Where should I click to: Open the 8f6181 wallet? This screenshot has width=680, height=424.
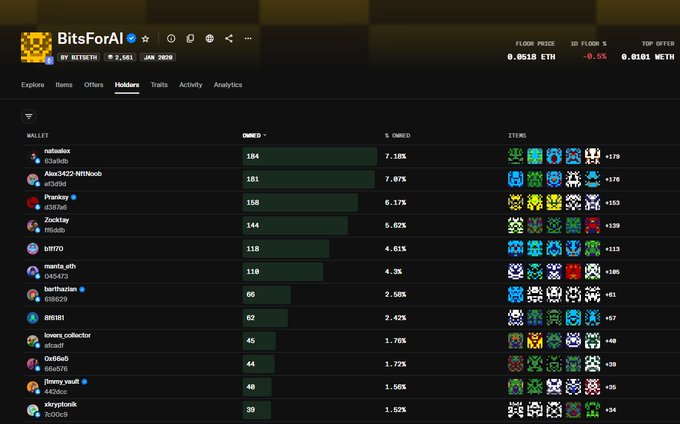pyautogui.click(x=54, y=318)
